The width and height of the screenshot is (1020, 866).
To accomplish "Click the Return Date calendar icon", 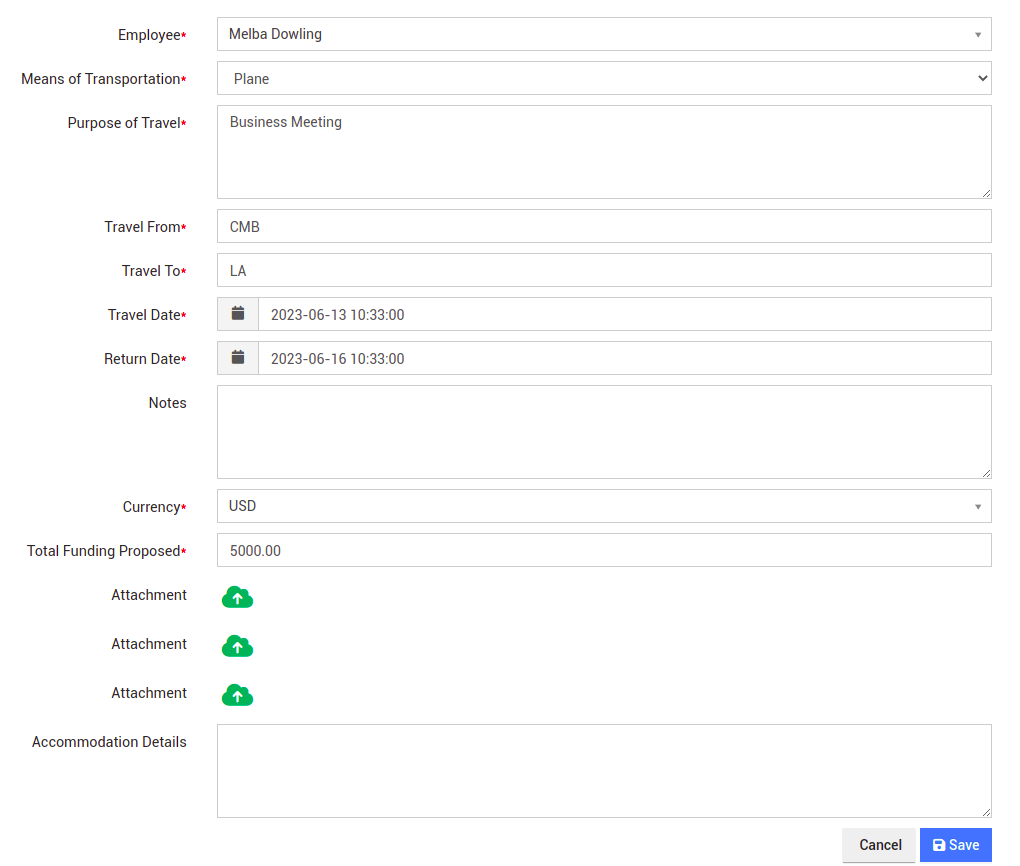I will click(x=238, y=359).
